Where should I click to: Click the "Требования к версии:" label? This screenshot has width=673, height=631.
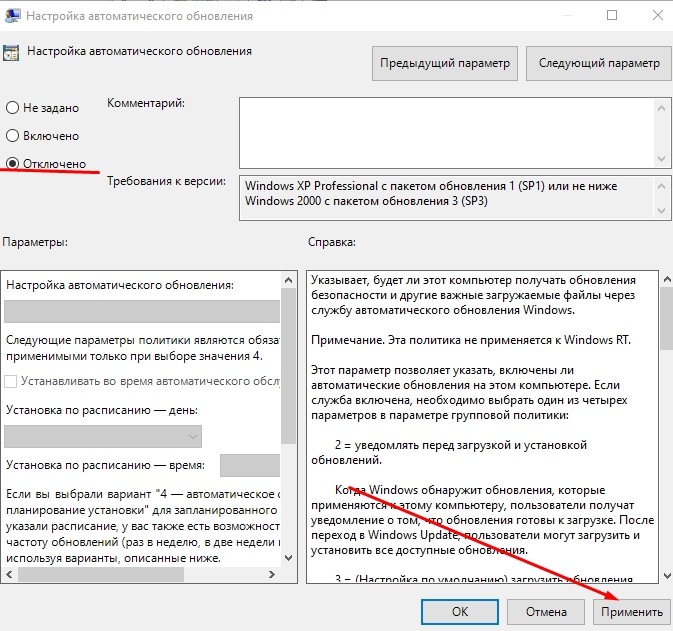(167, 181)
